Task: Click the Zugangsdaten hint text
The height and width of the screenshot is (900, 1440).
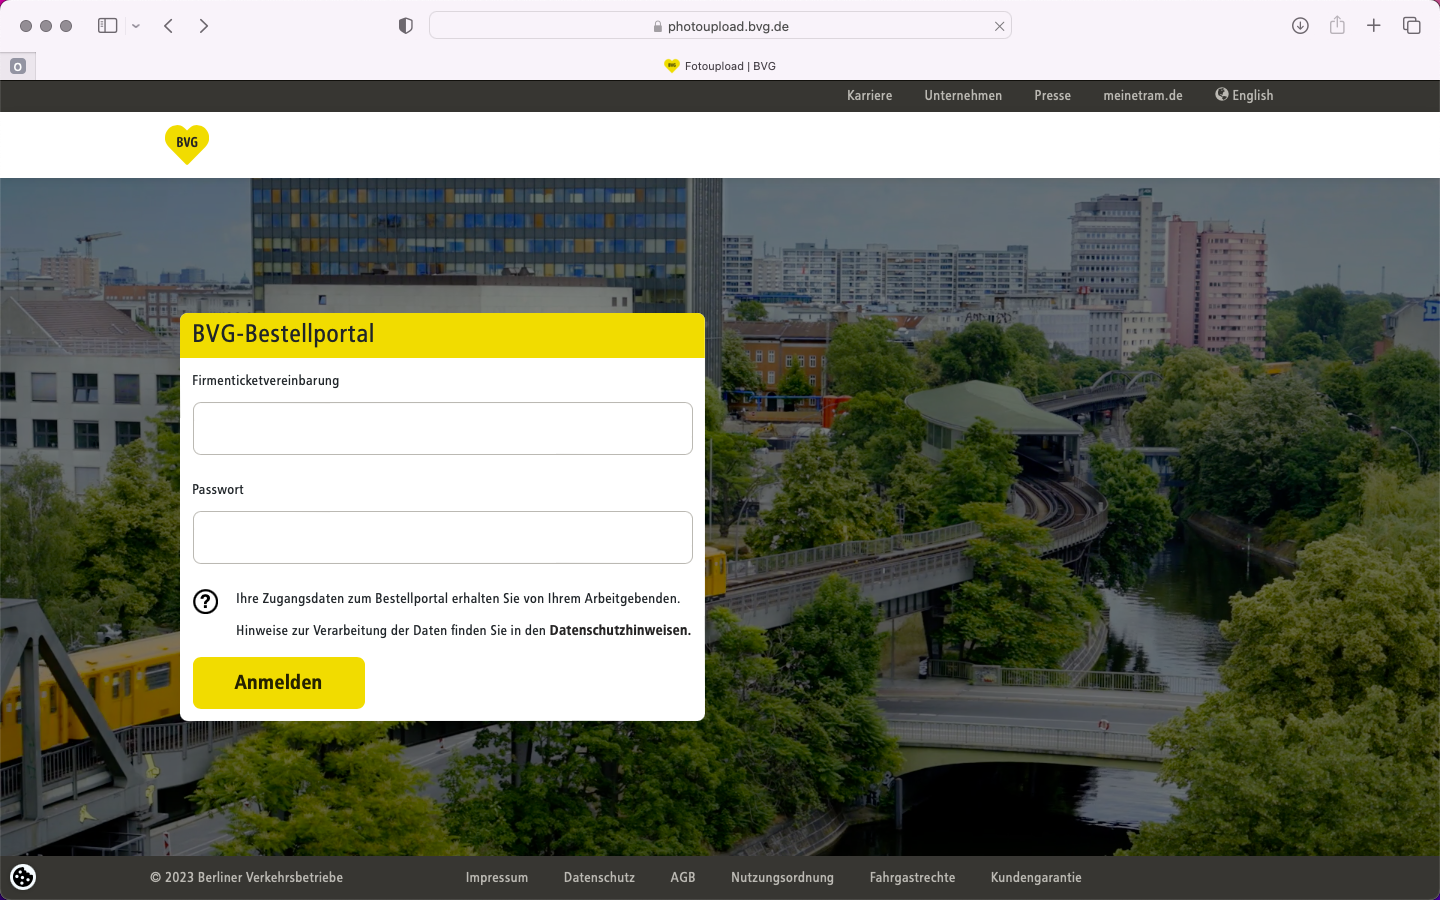Action: point(458,598)
